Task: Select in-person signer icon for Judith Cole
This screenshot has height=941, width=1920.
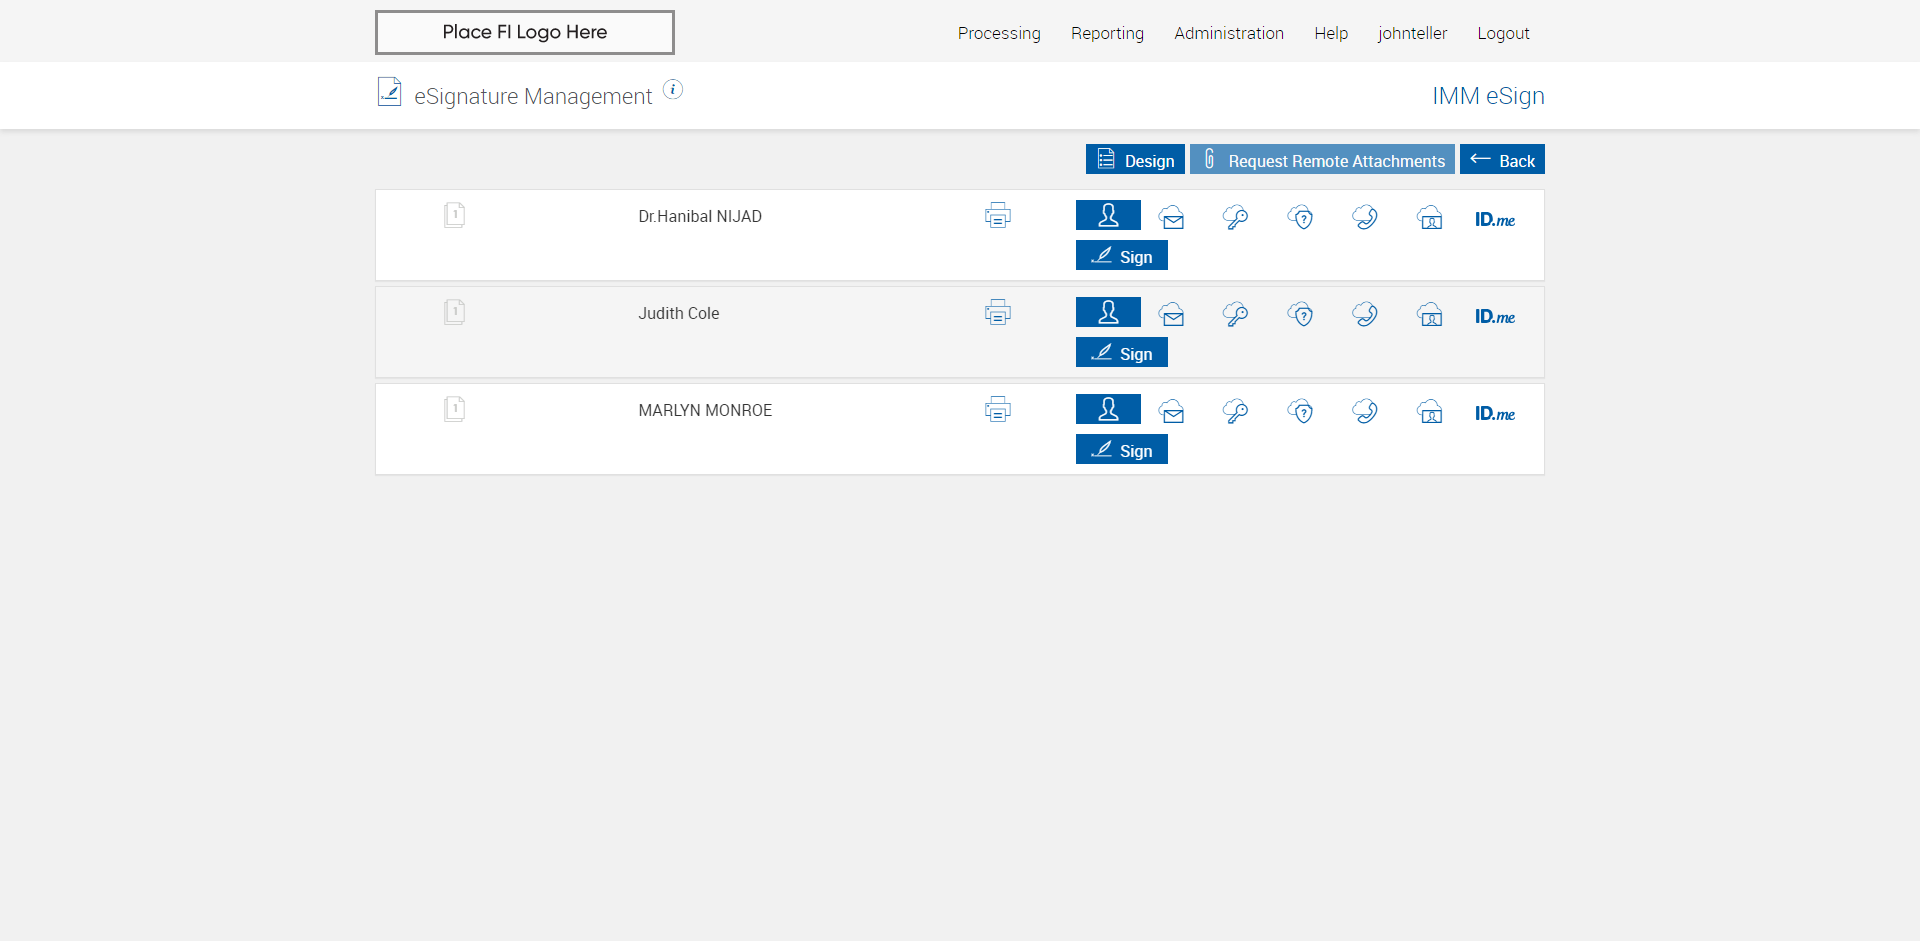Action: (x=1108, y=312)
